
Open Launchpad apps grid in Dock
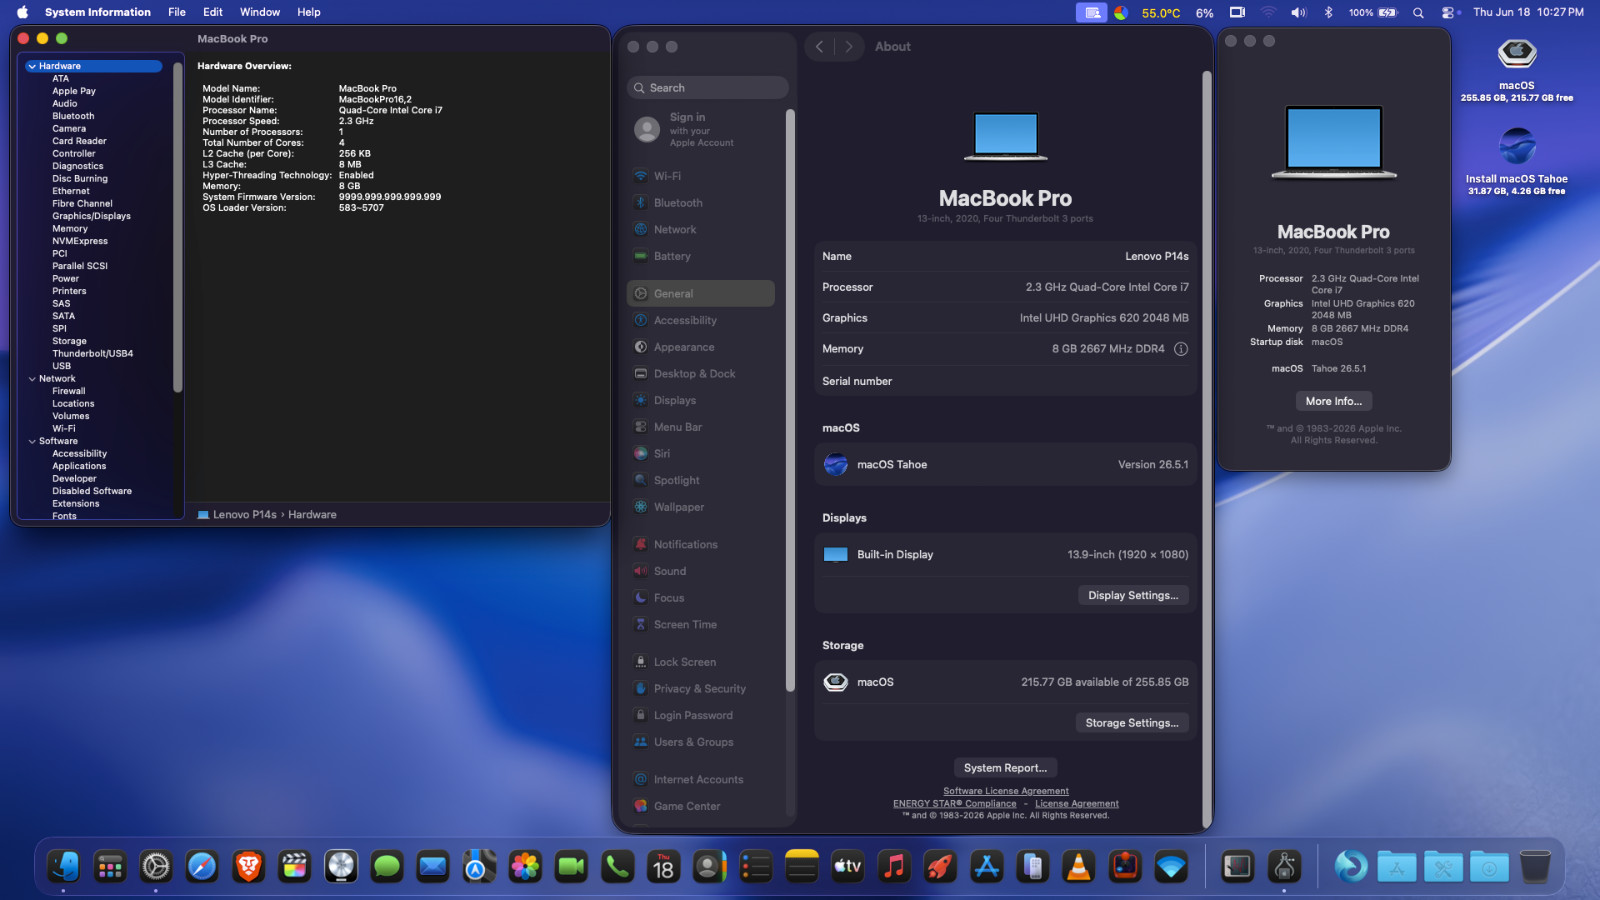[x=110, y=866]
